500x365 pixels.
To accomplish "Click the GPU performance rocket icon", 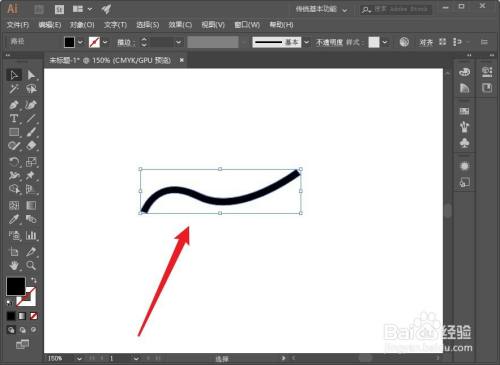I will pyautogui.click(x=106, y=9).
